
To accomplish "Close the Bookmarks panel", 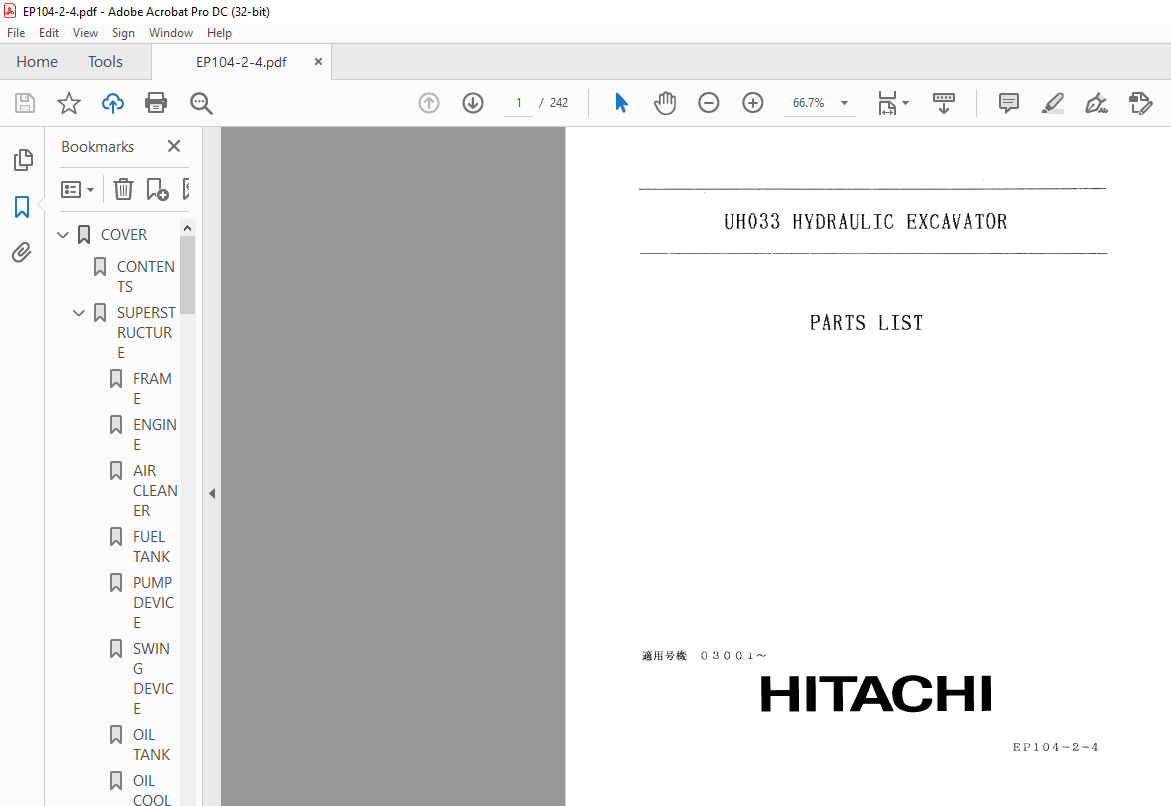I will (x=174, y=146).
